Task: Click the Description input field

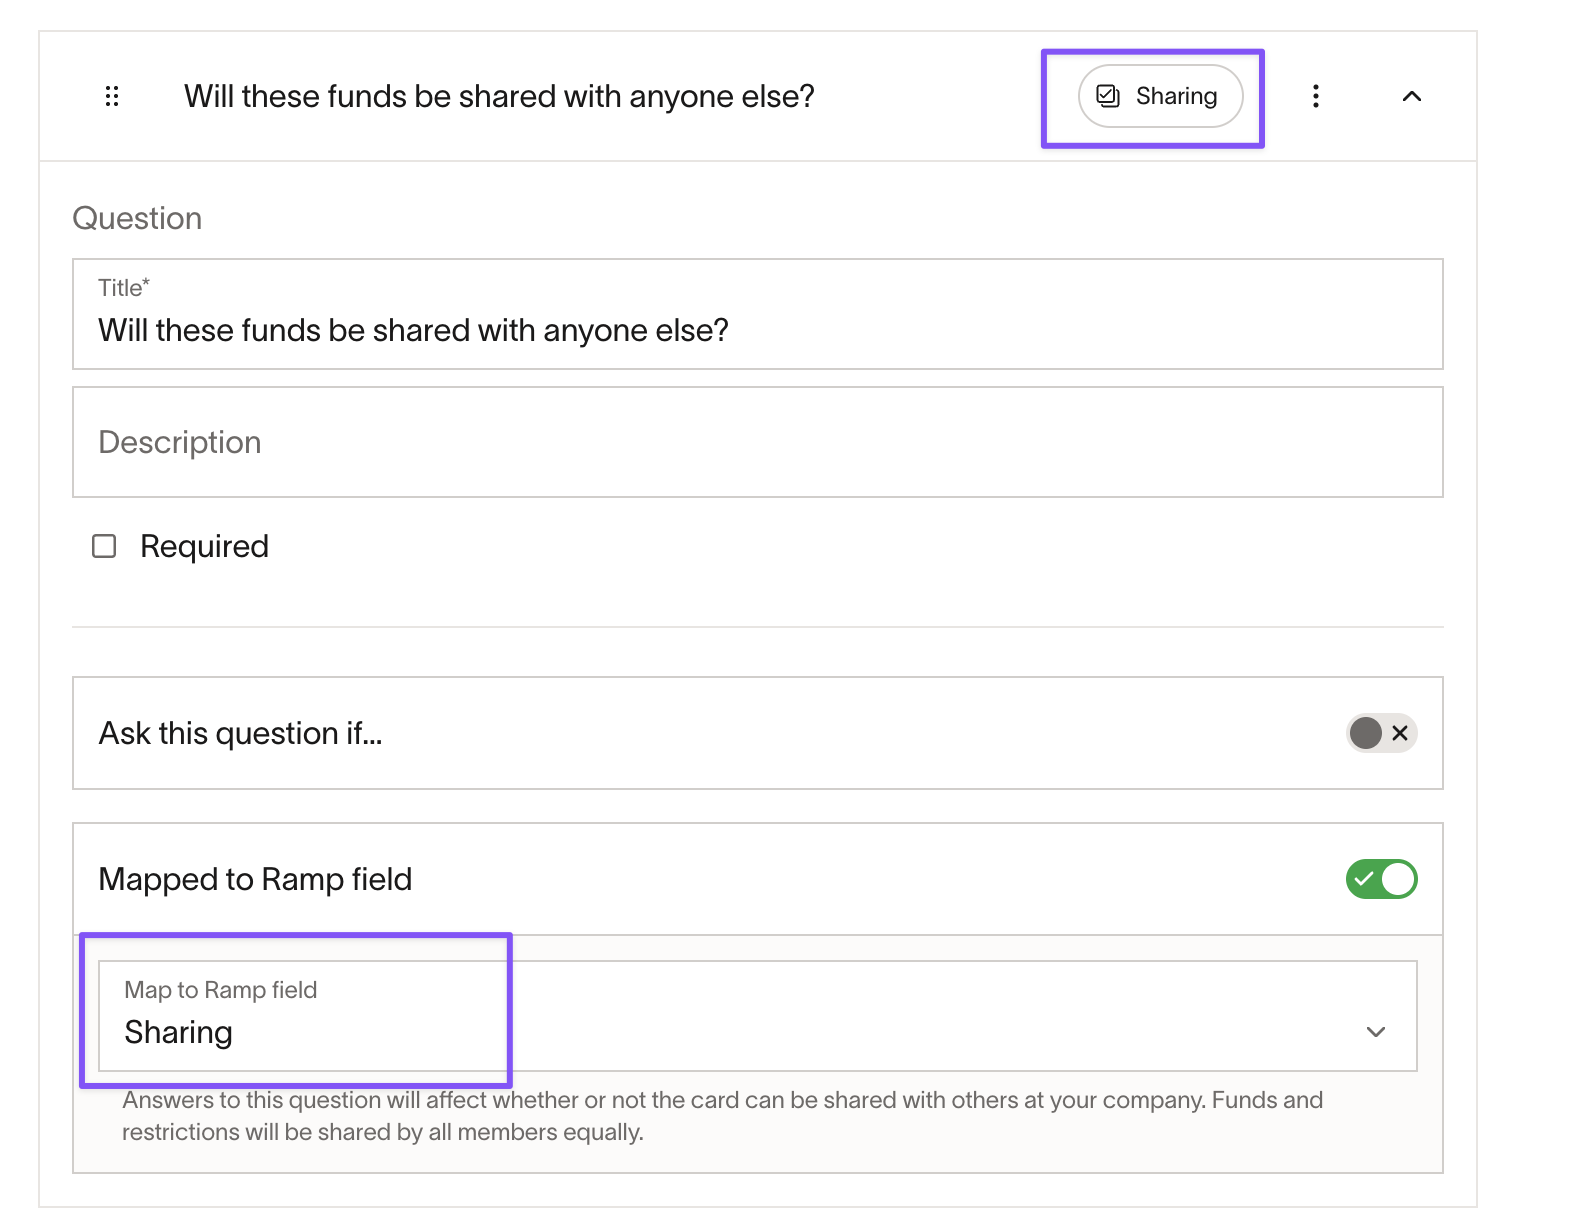Action: (758, 442)
